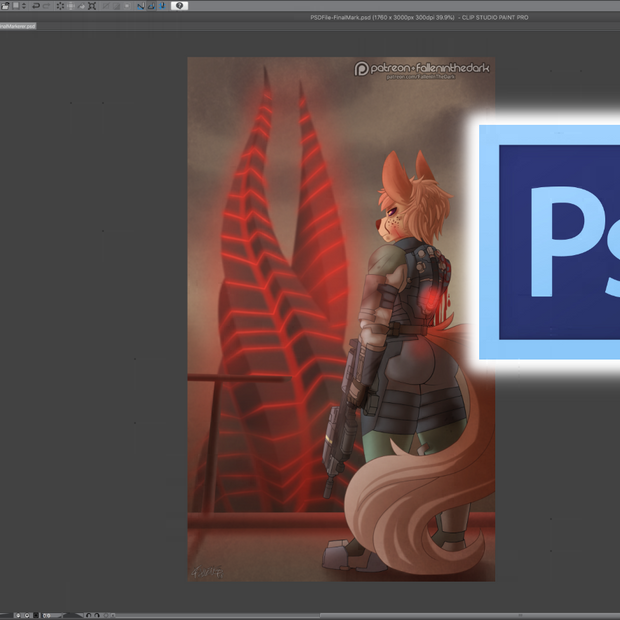Viewport: 620px width, 620px height.
Task: Click the Fill icon in the command bar
Action: pyautogui.click(x=82, y=6)
